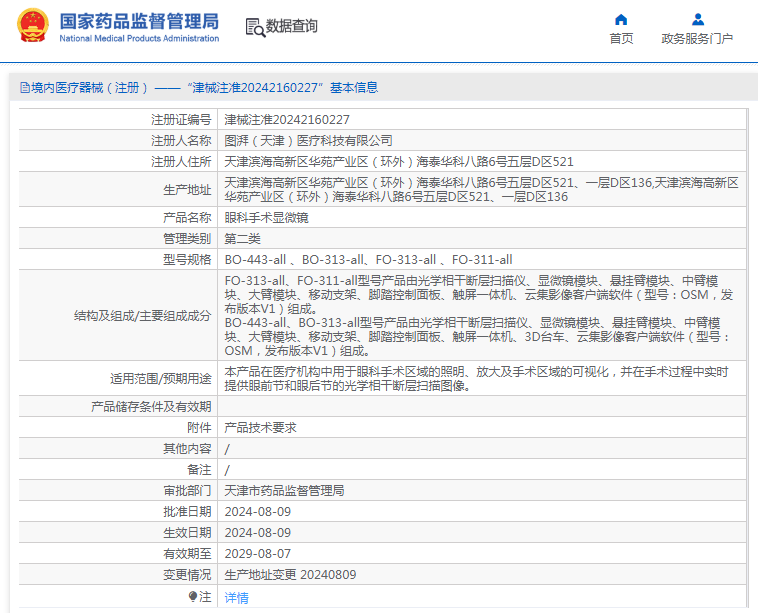Click the bulb icon beside 注
Screen dimensions: 758x613
coord(193,597)
